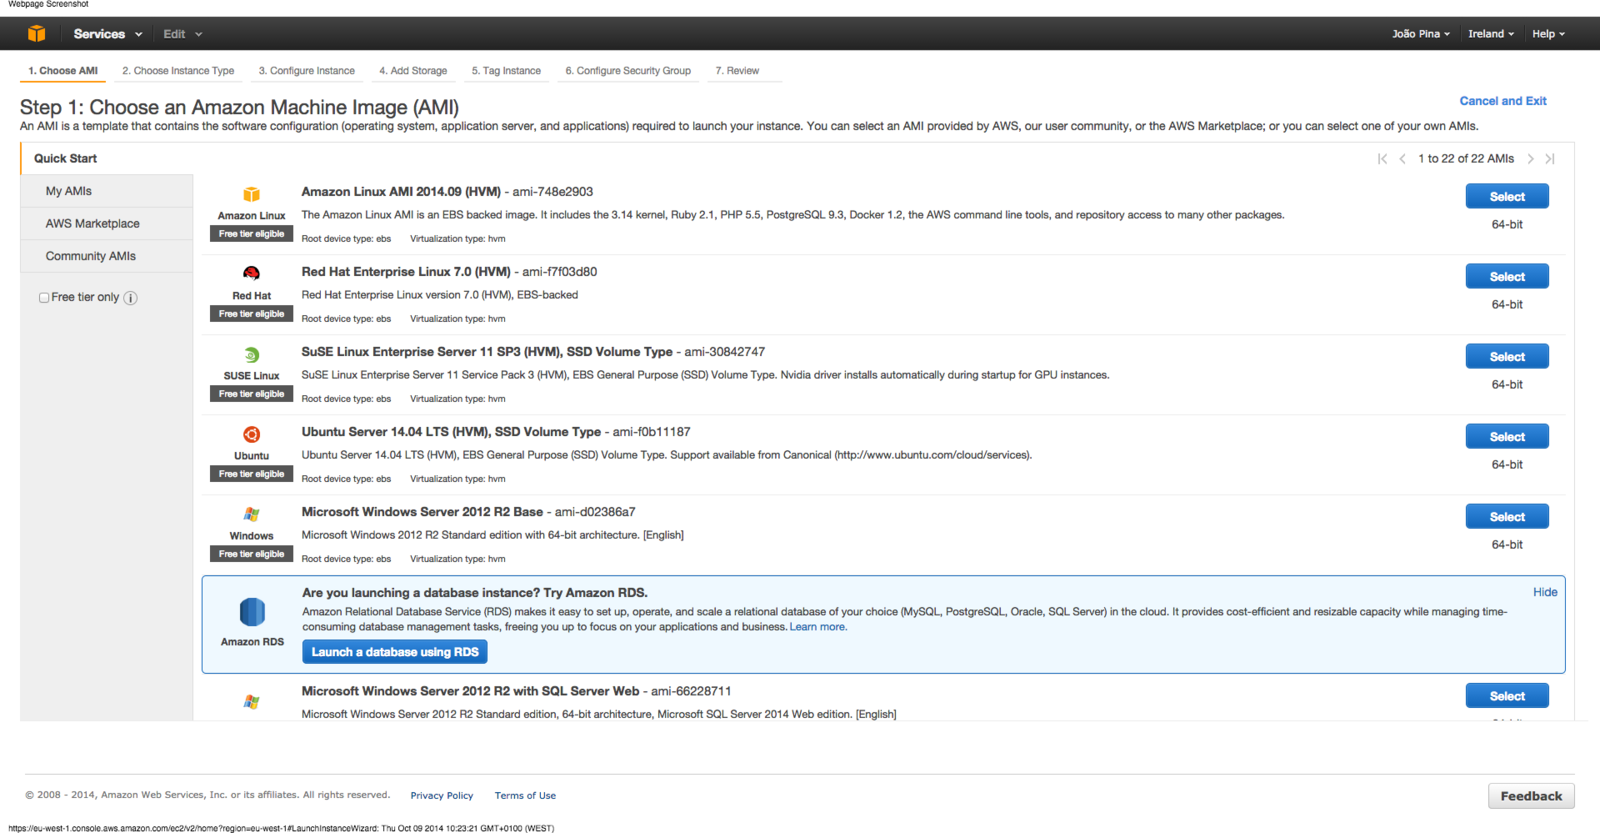Open AWS Marketplace in sidebar
Image resolution: width=1600 pixels, height=833 pixels.
coord(107,224)
